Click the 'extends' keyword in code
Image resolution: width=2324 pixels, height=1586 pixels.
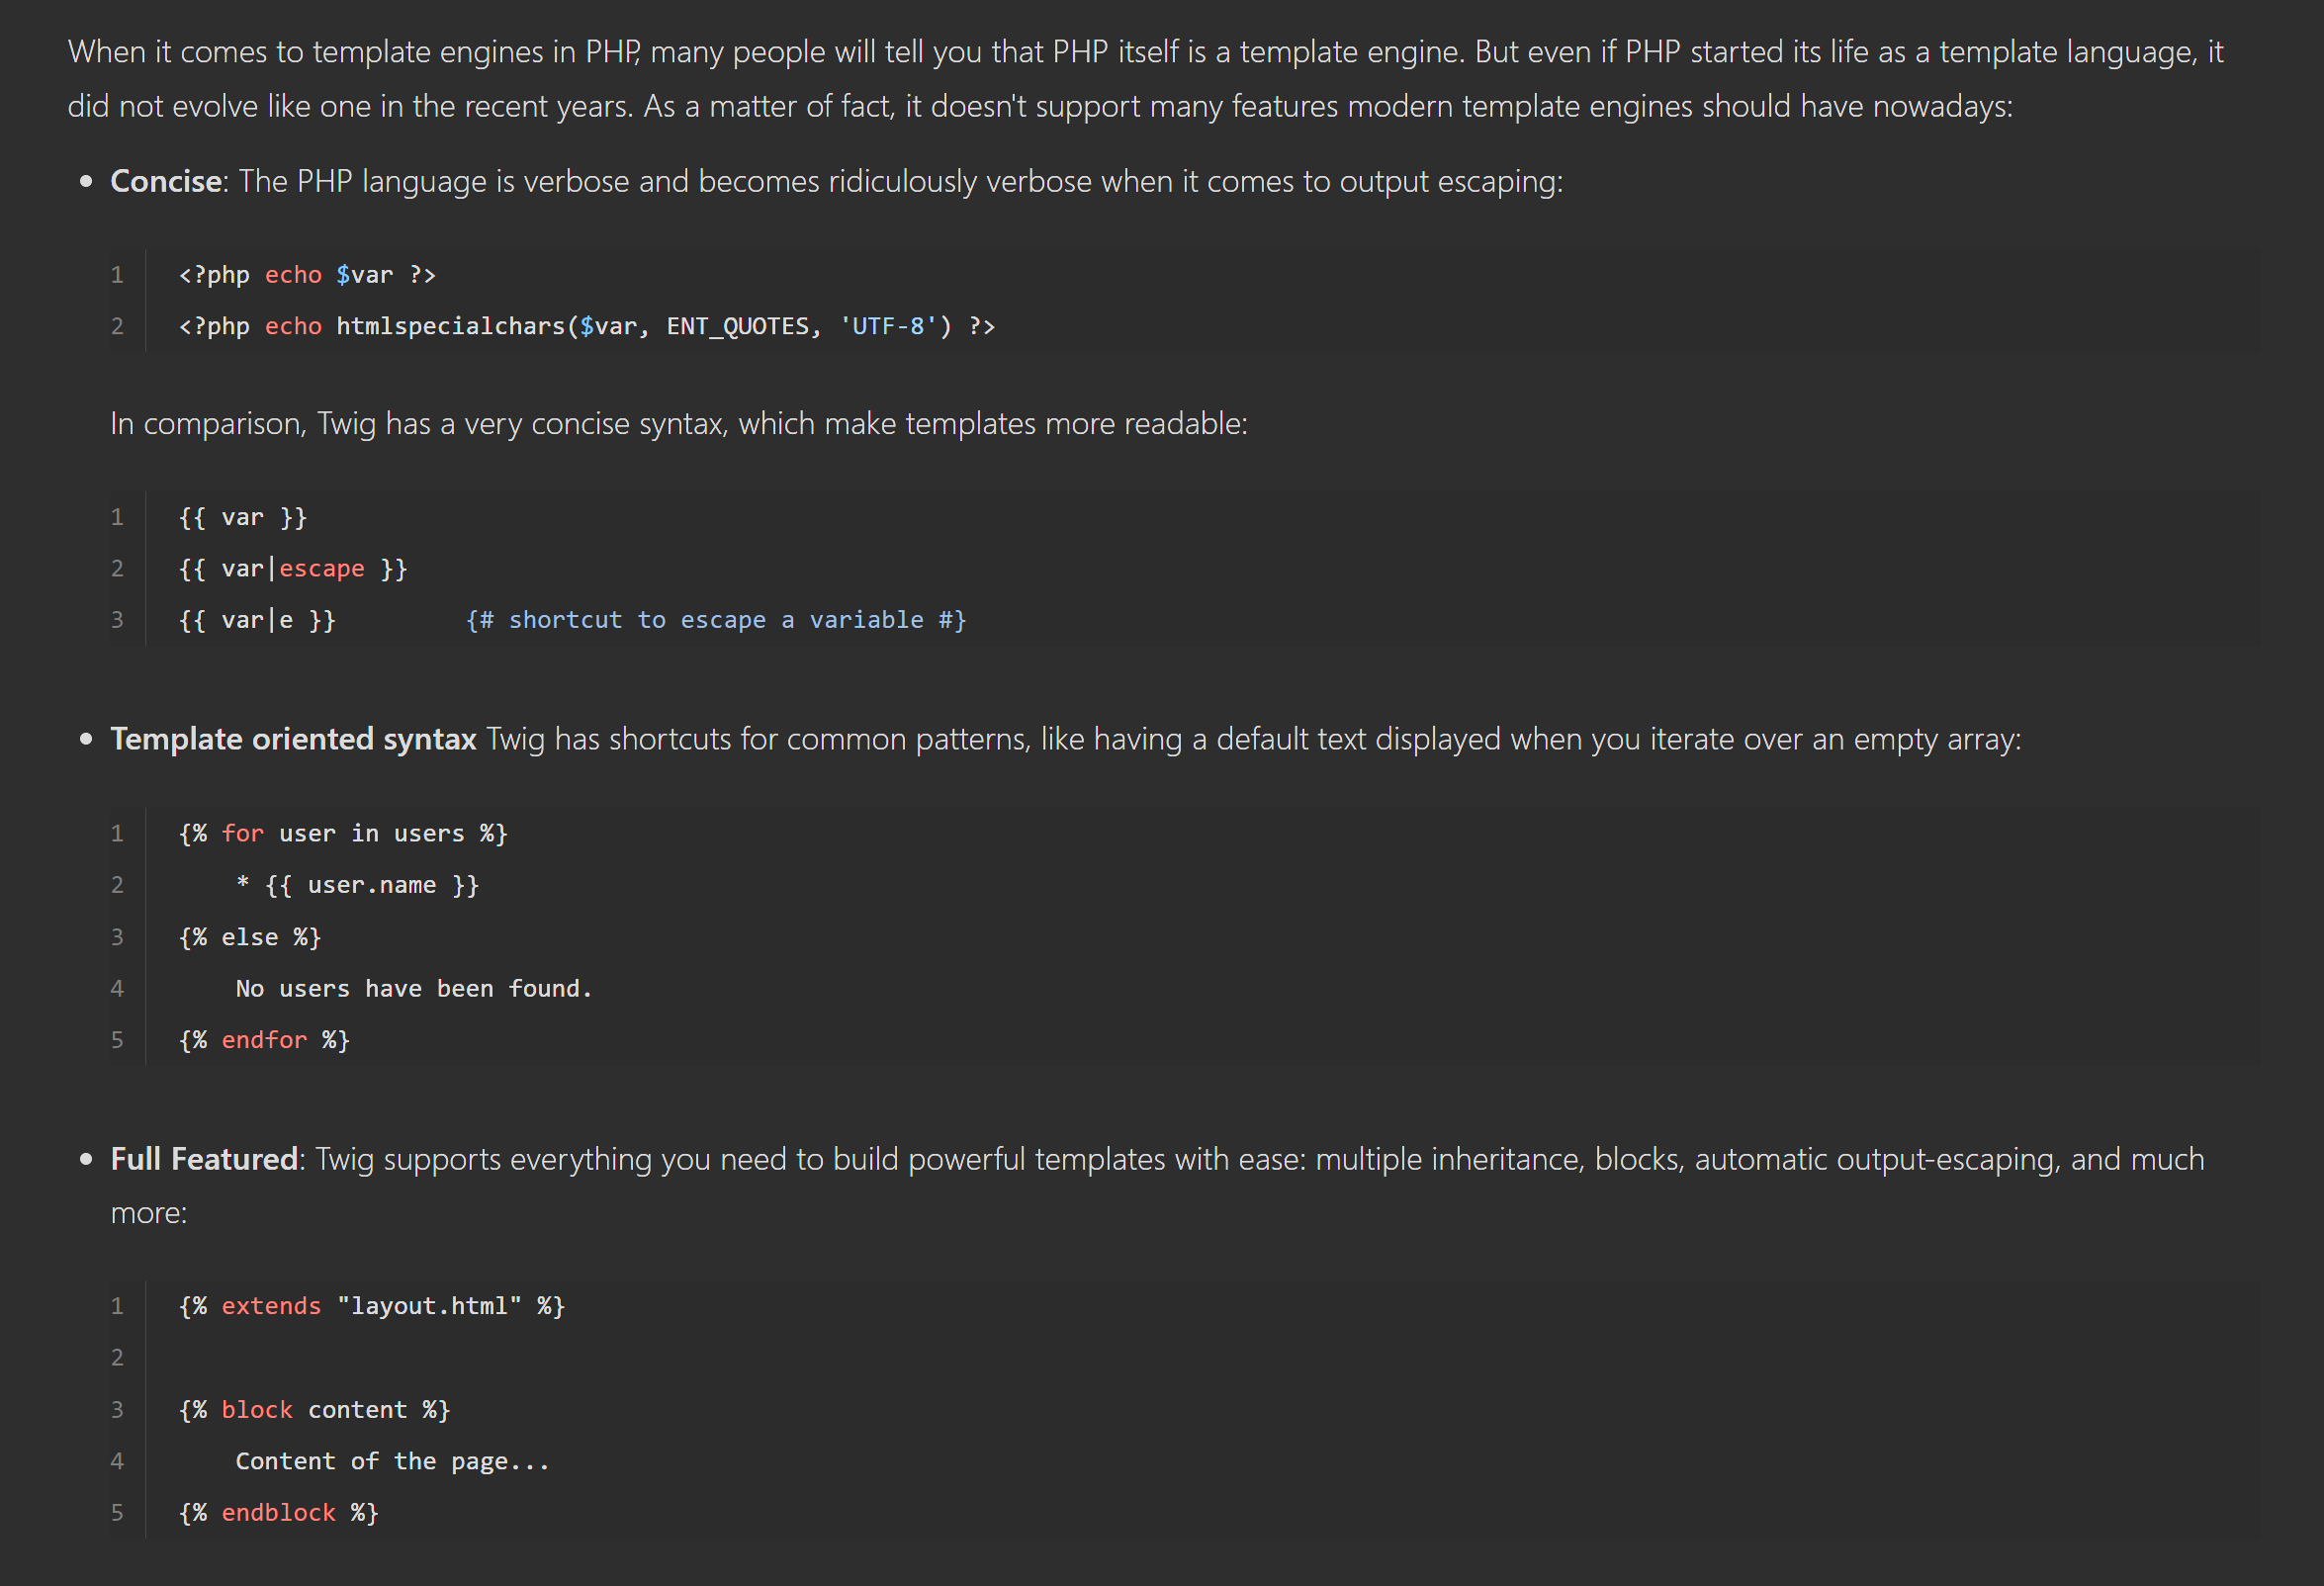click(x=271, y=1306)
